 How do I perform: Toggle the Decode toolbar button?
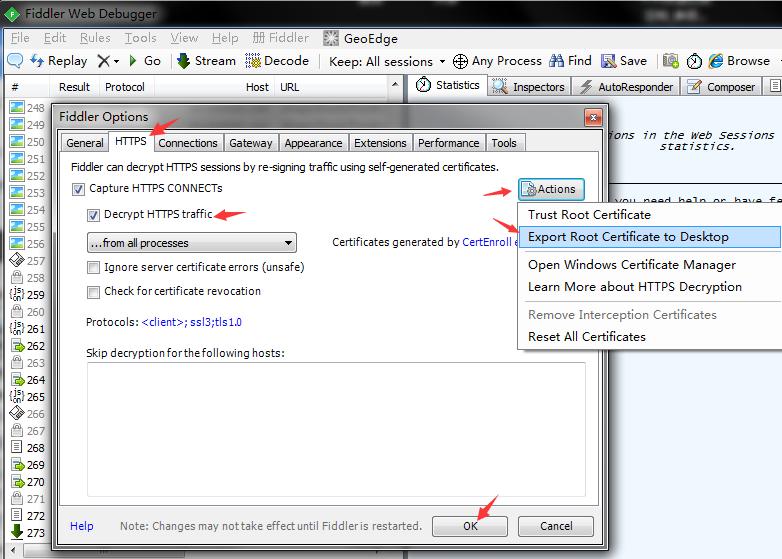[277, 61]
